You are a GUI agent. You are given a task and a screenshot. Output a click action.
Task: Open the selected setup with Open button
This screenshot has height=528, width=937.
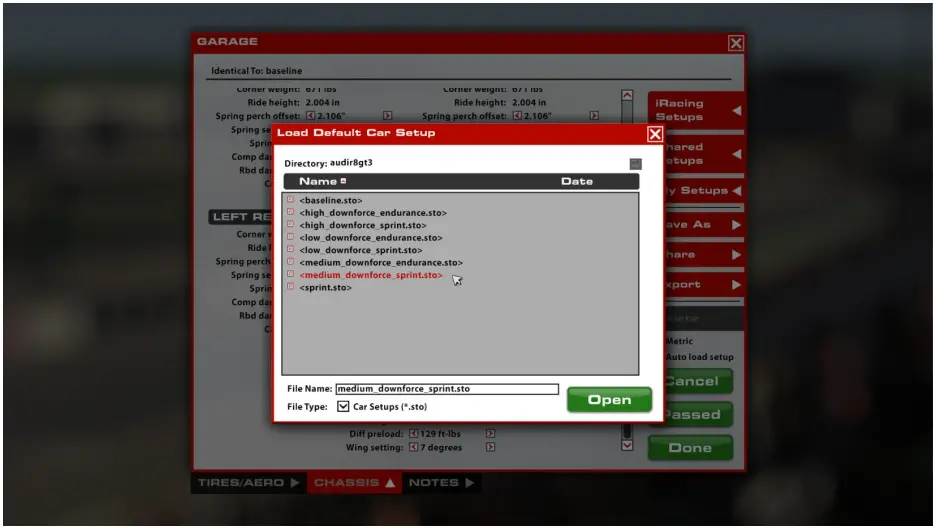pyautogui.click(x=609, y=400)
